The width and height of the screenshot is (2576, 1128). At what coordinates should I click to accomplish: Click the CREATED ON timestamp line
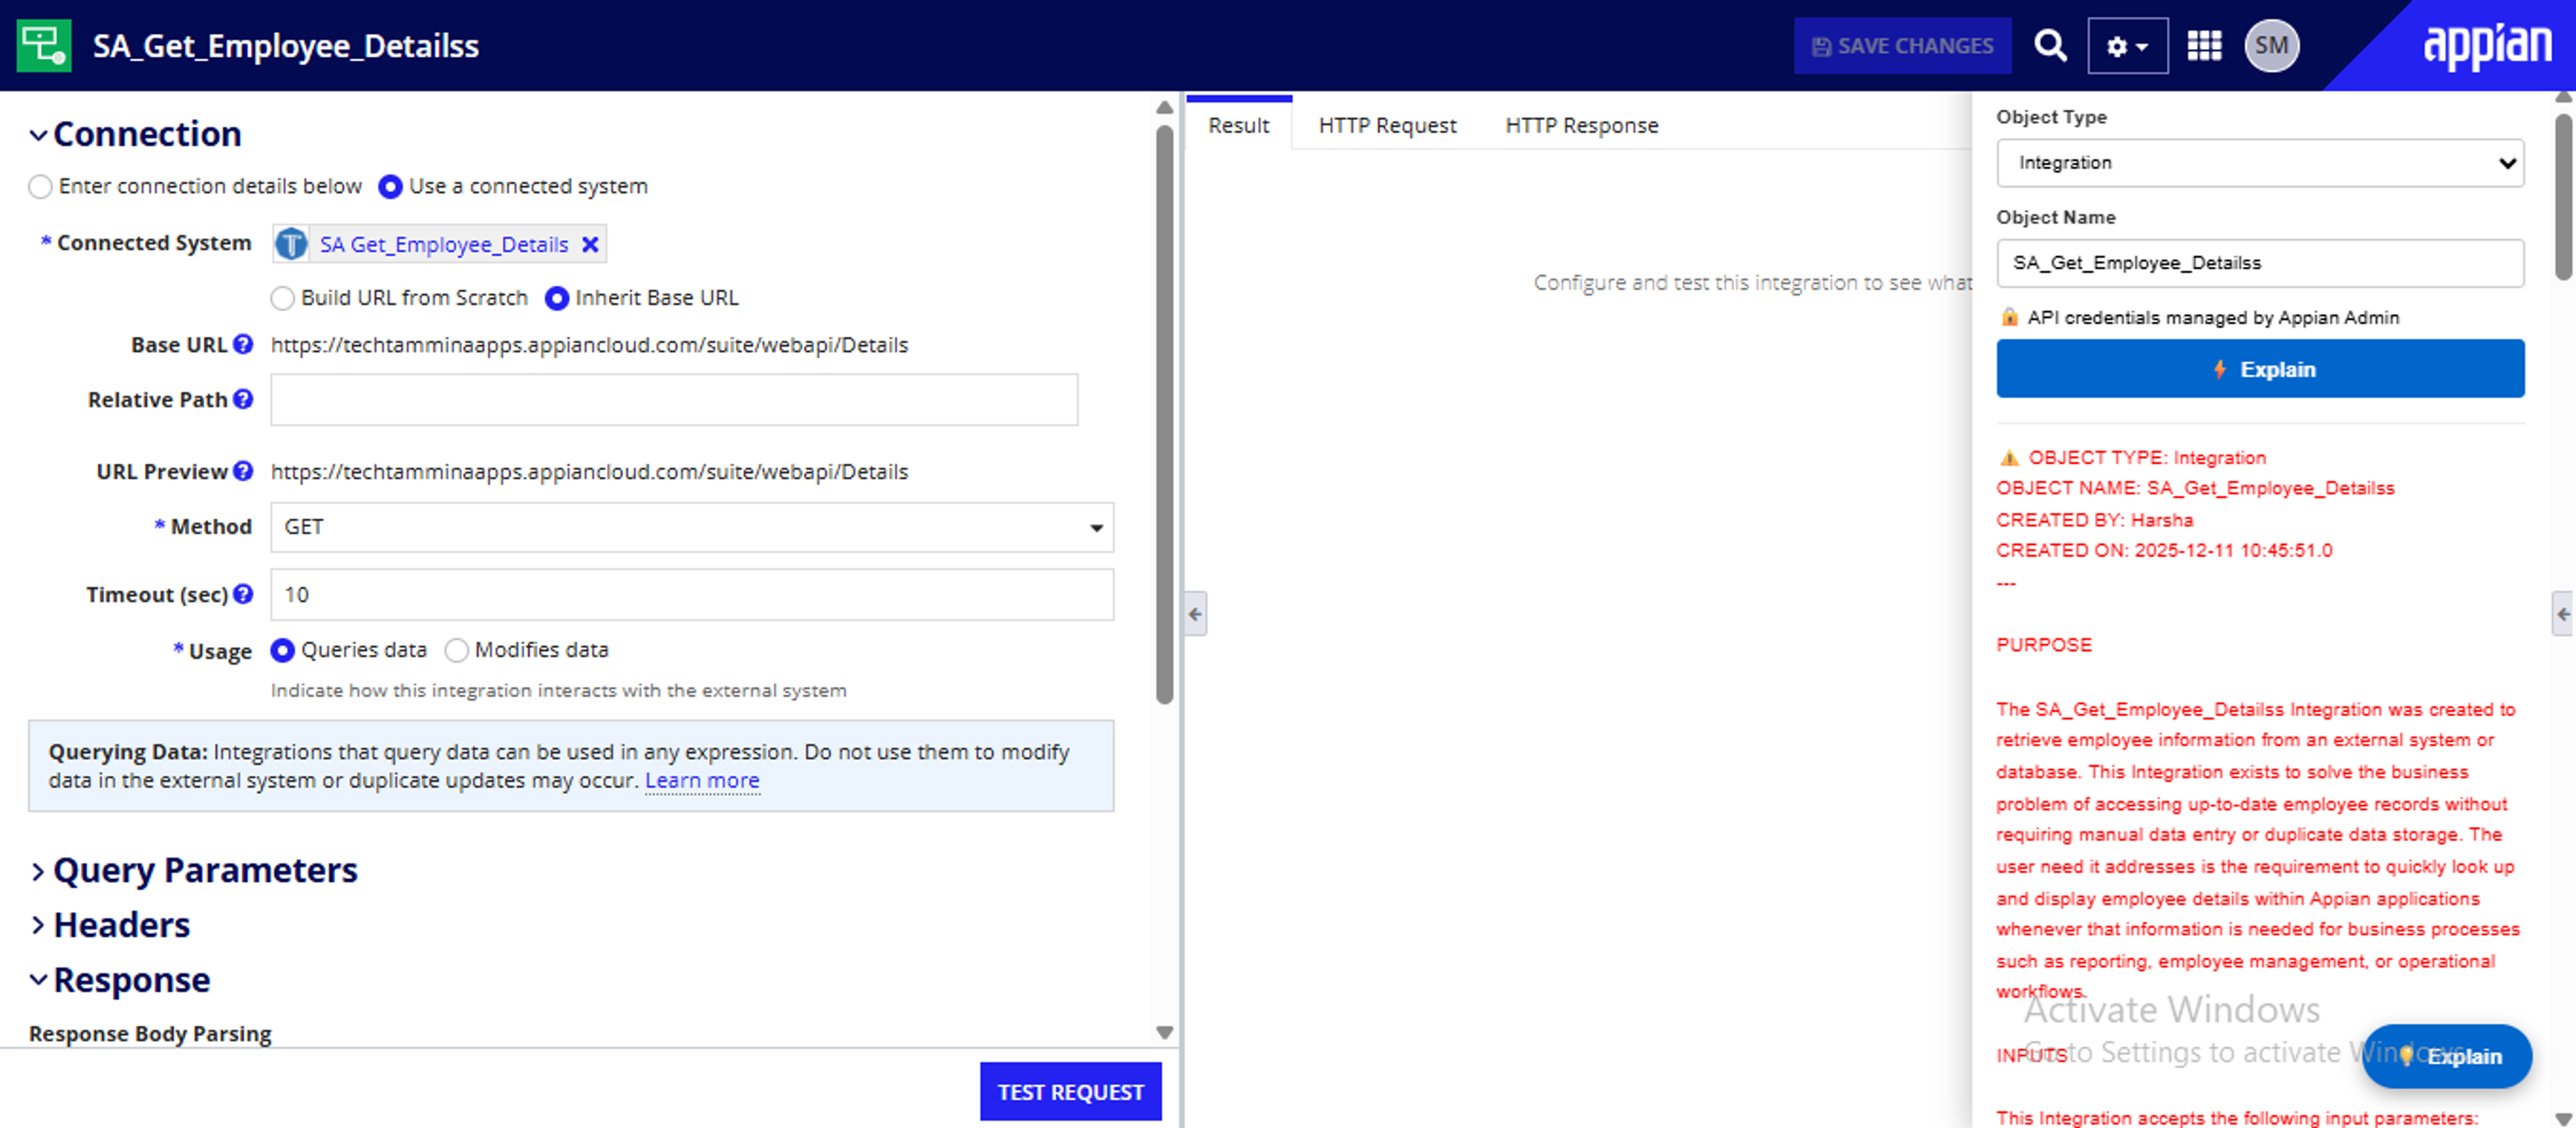(x=2164, y=551)
